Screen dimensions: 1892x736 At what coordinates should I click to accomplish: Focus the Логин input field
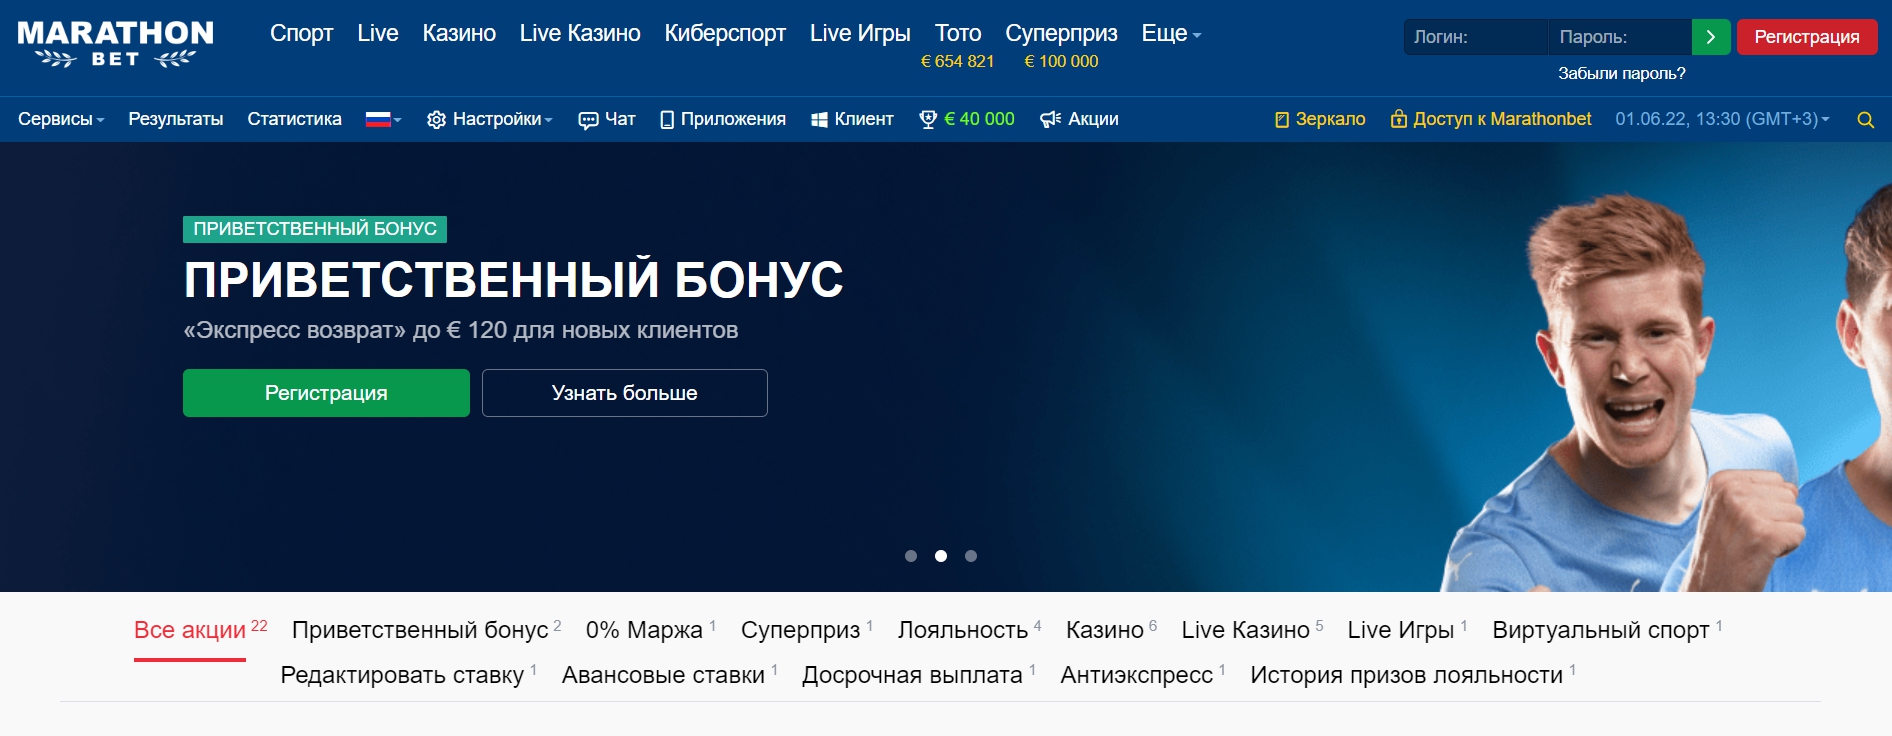[1476, 37]
